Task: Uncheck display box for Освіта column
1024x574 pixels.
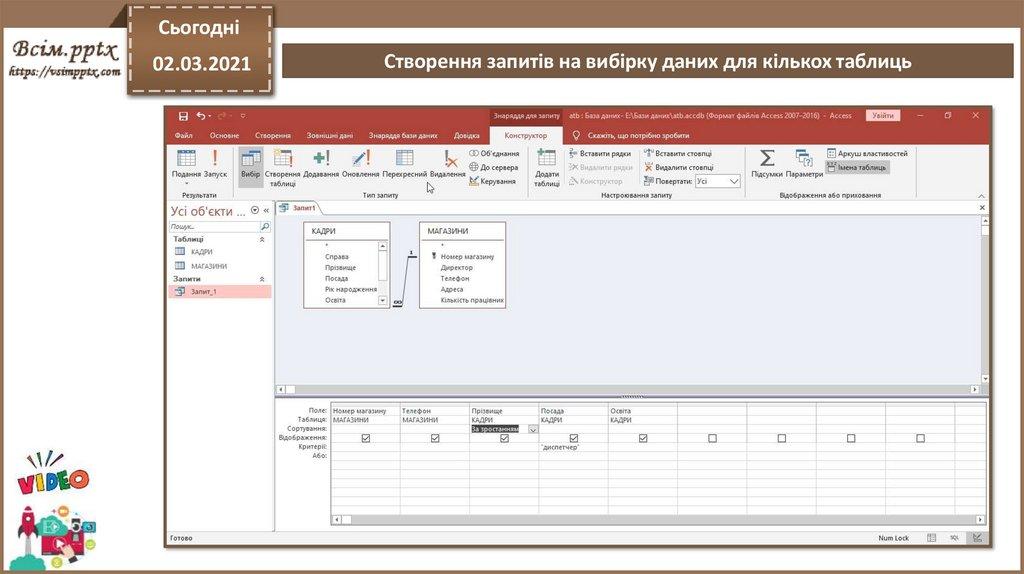Action: click(x=643, y=438)
